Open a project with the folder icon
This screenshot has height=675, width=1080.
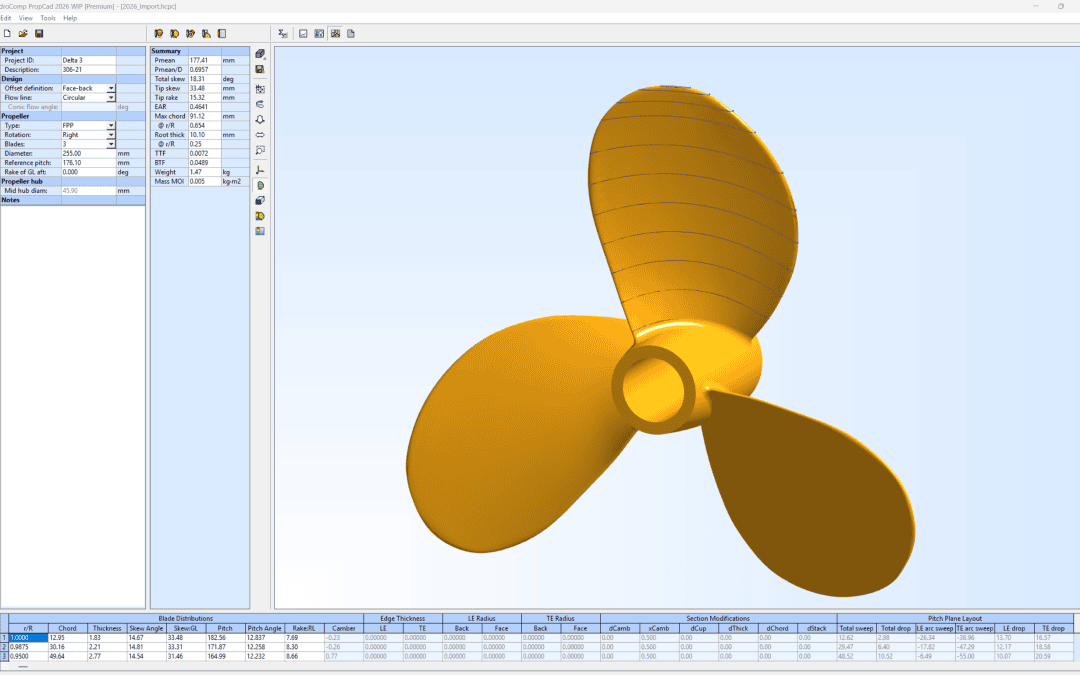tap(23, 33)
